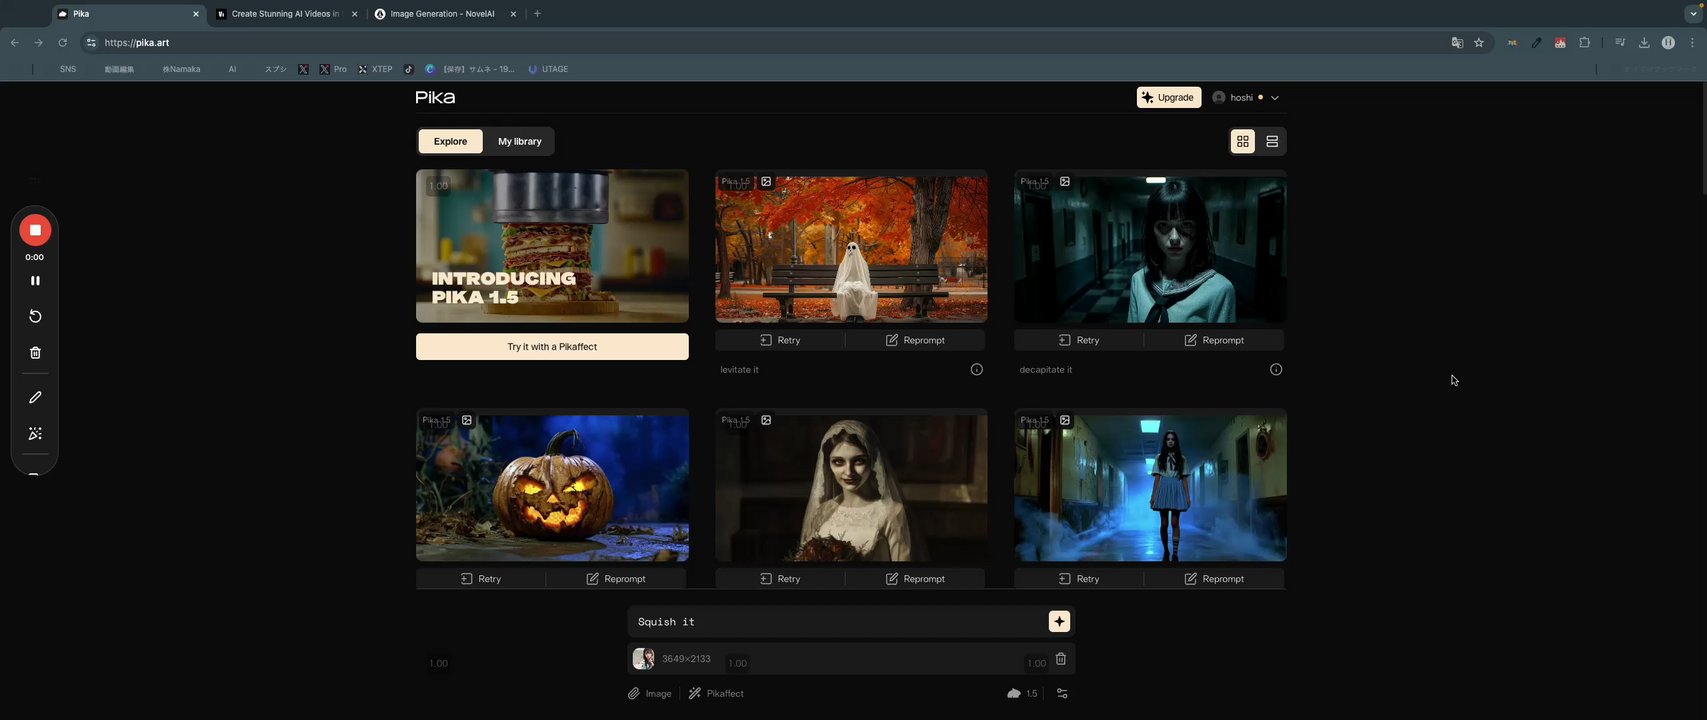Reprompt the decapitate it schoolgirl video
Screen dimensions: 1707x720
(x=1214, y=340)
